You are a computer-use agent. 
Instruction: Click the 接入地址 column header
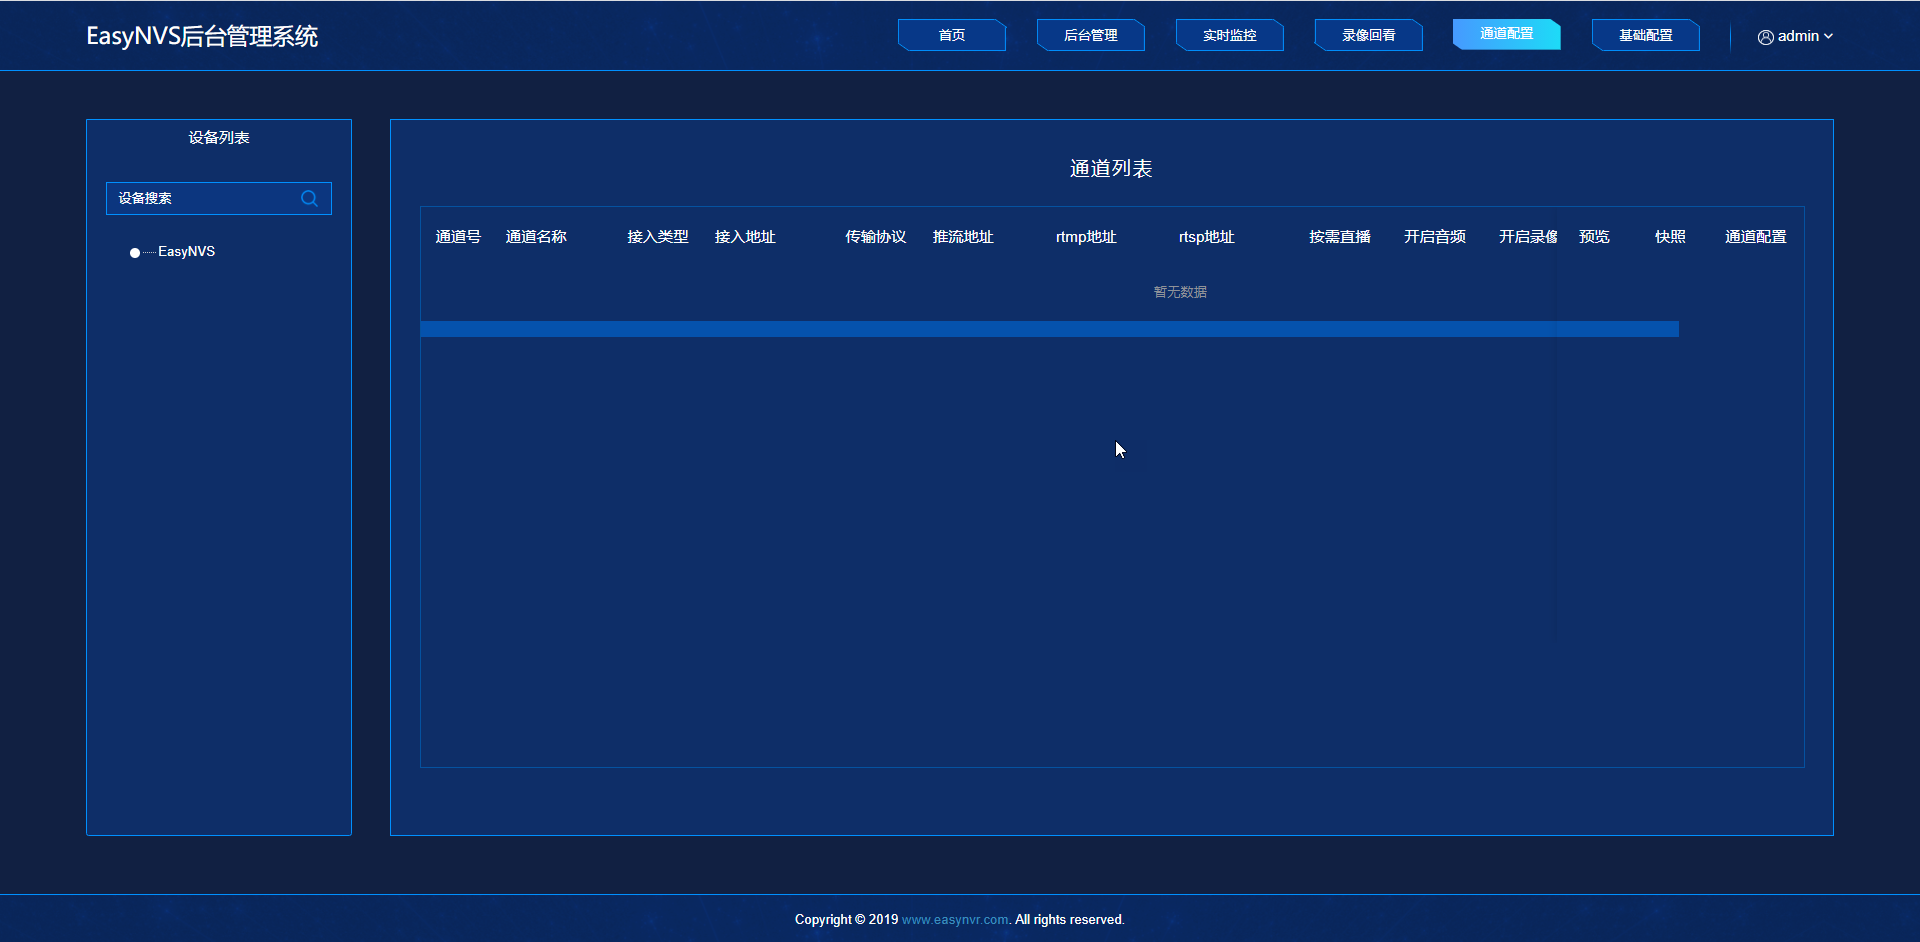(x=745, y=237)
